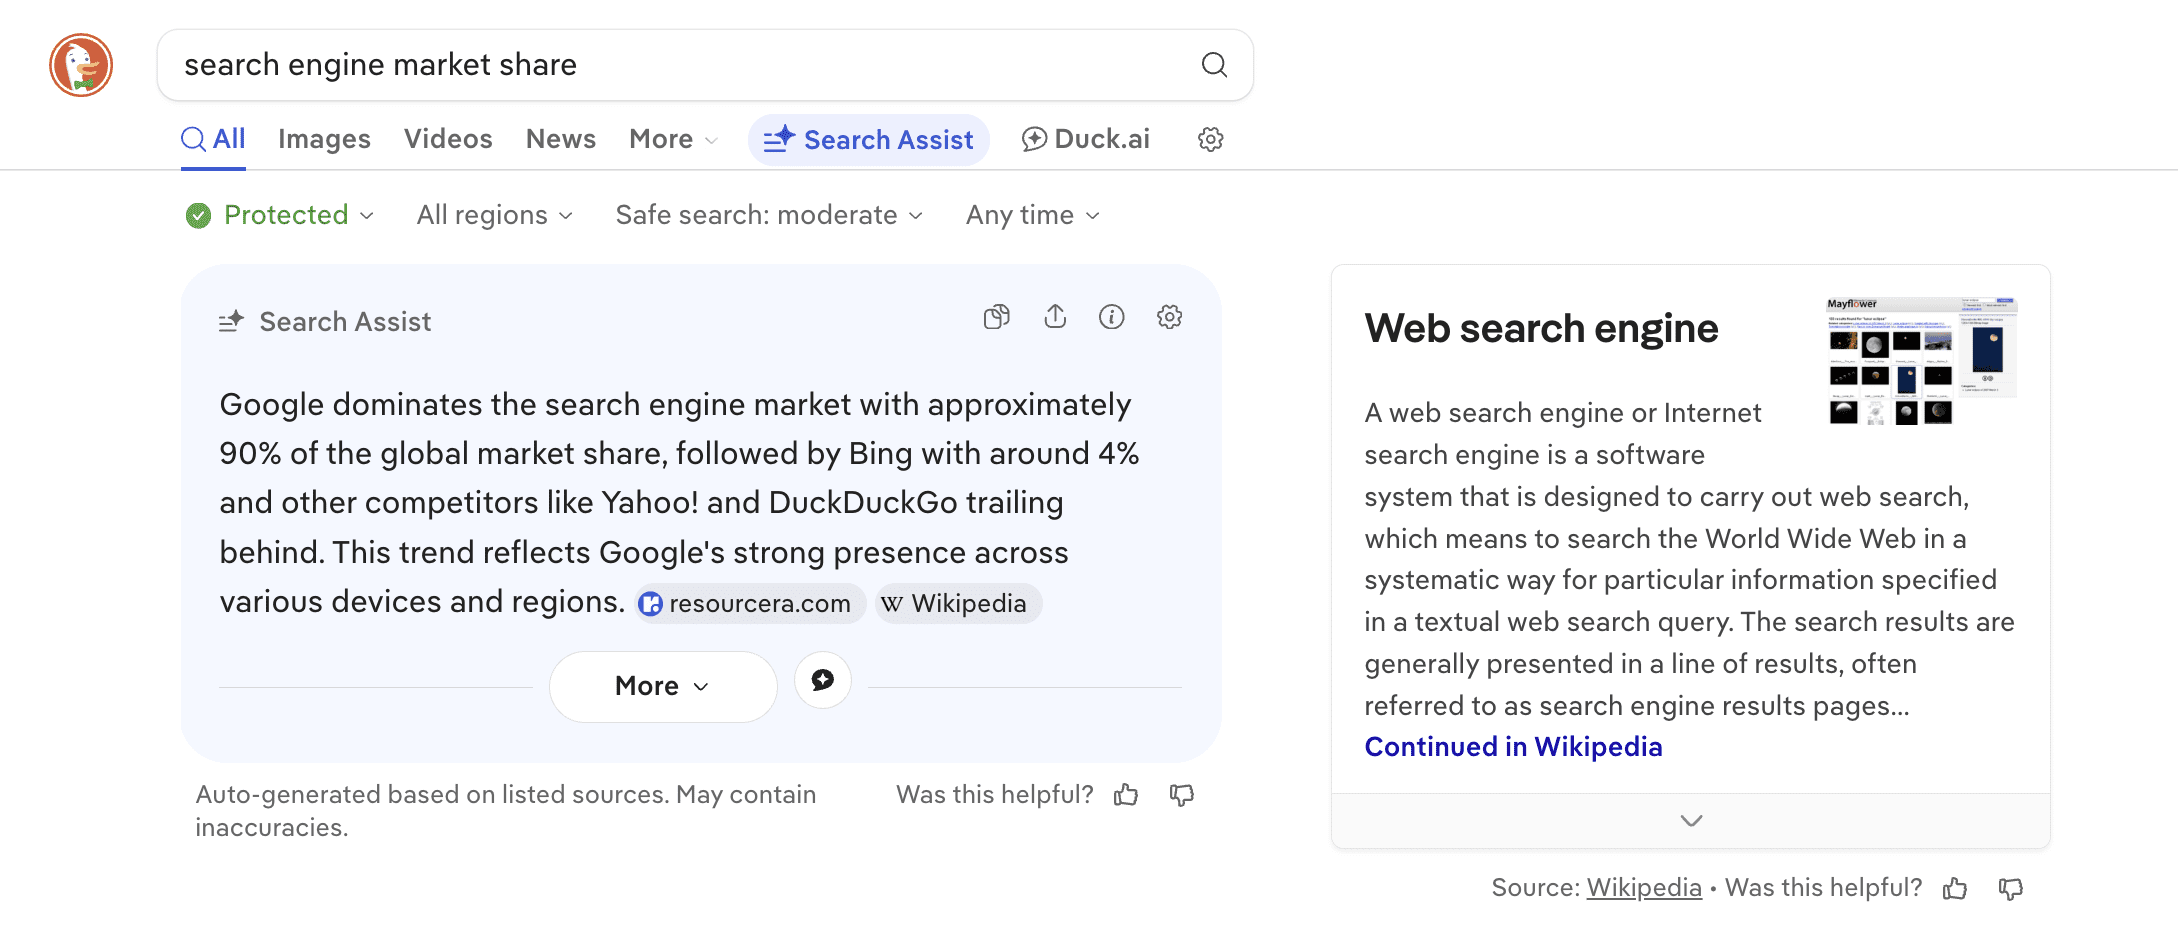Switch to the Images tab
This screenshot has height=934, width=2178.
point(324,139)
